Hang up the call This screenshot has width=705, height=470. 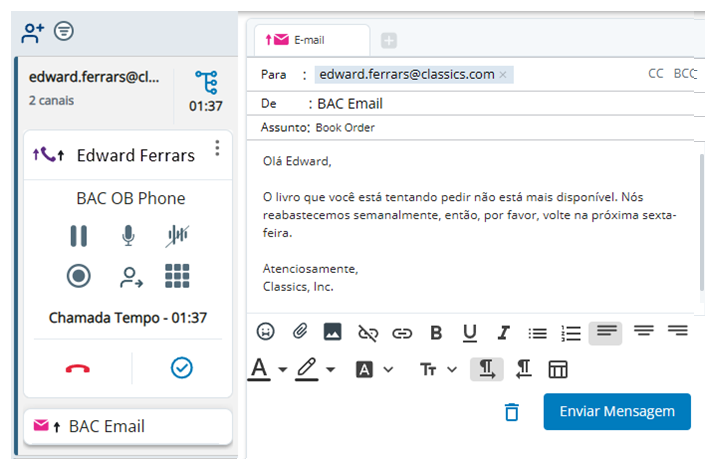point(78,369)
